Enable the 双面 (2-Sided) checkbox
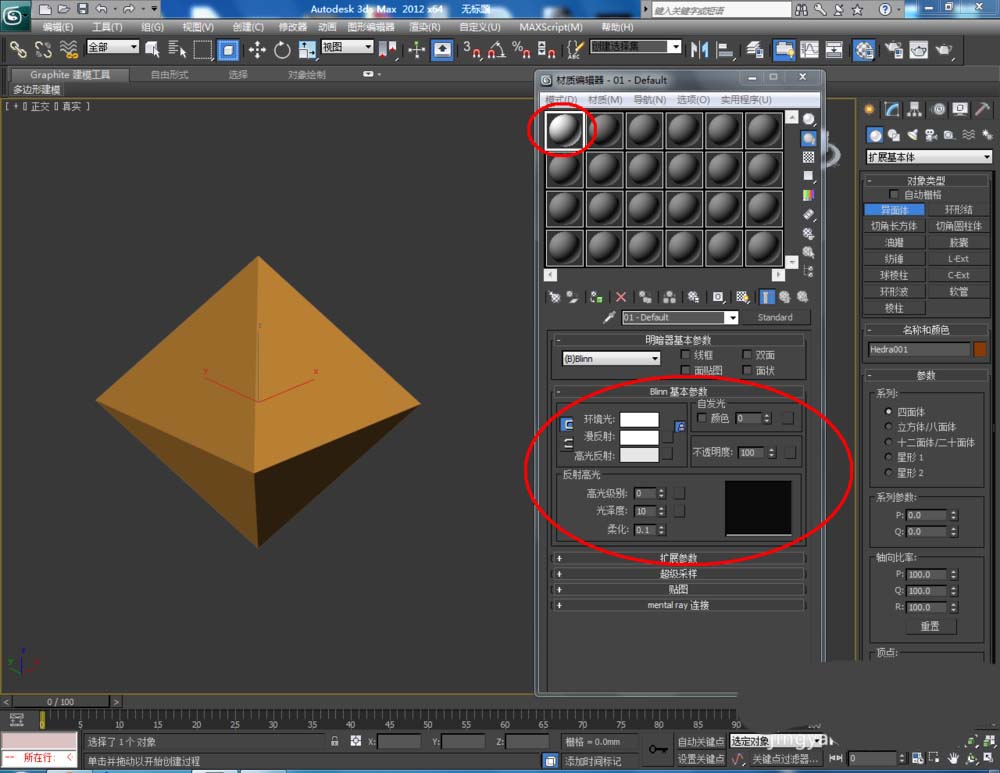The width and height of the screenshot is (1000, 773). coord(747,355)
